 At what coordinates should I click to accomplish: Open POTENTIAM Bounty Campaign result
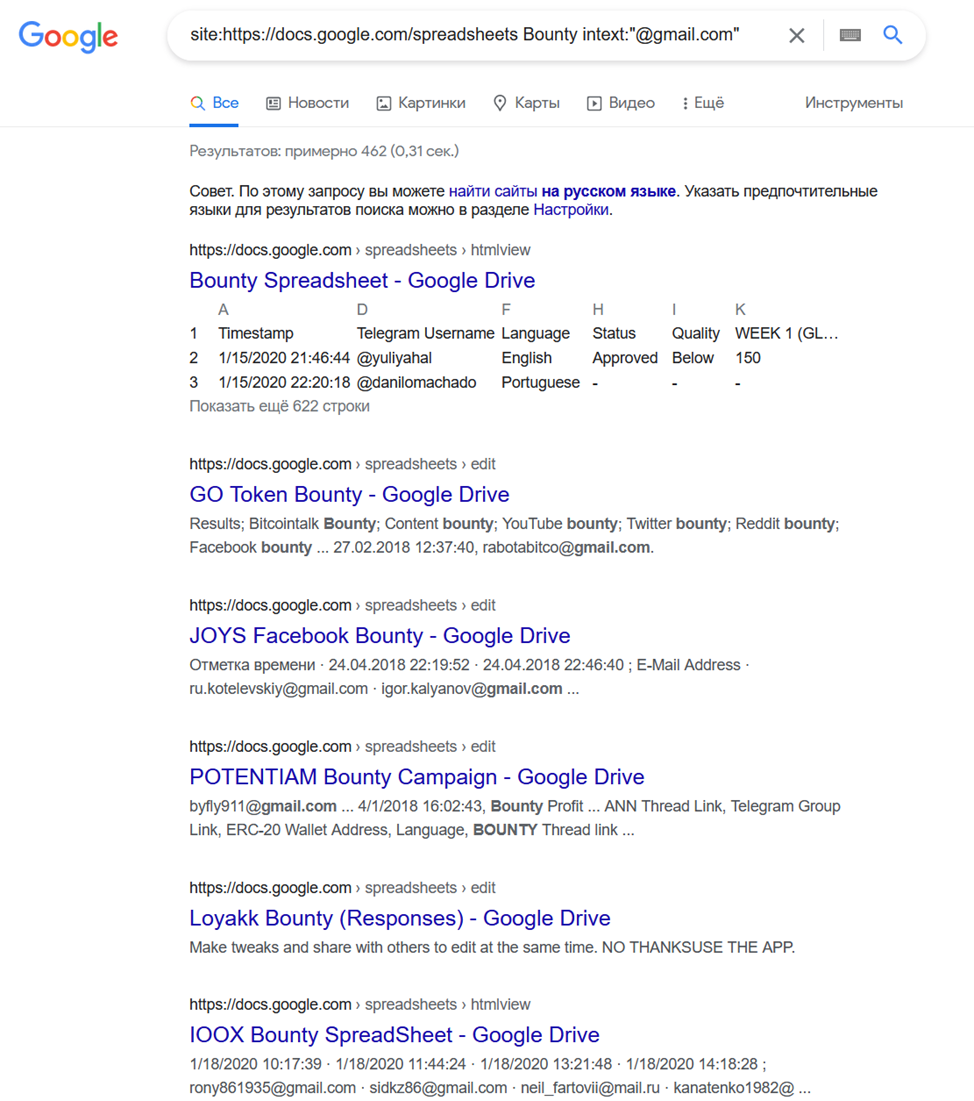click(417, 777)
